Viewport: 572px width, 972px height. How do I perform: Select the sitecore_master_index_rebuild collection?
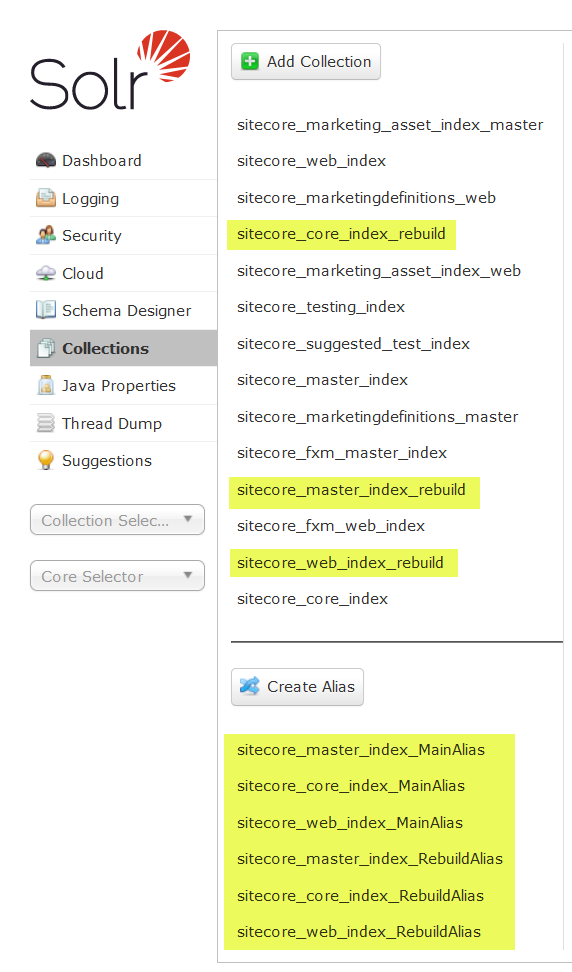[351, 490]
